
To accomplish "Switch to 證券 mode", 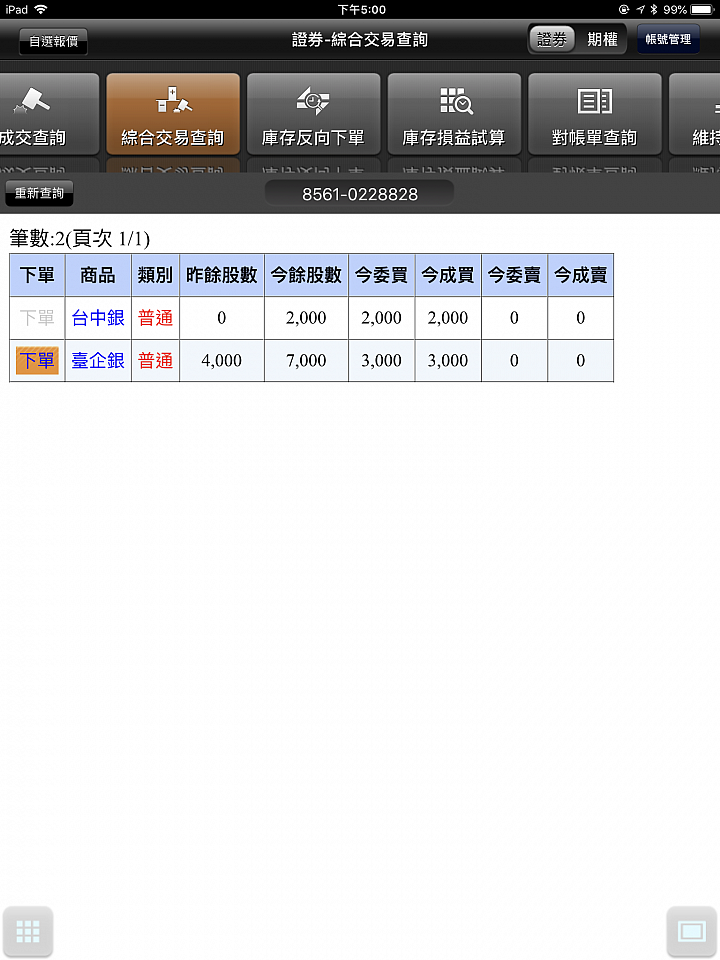I will pyautogui.click(x=552, y=40).
